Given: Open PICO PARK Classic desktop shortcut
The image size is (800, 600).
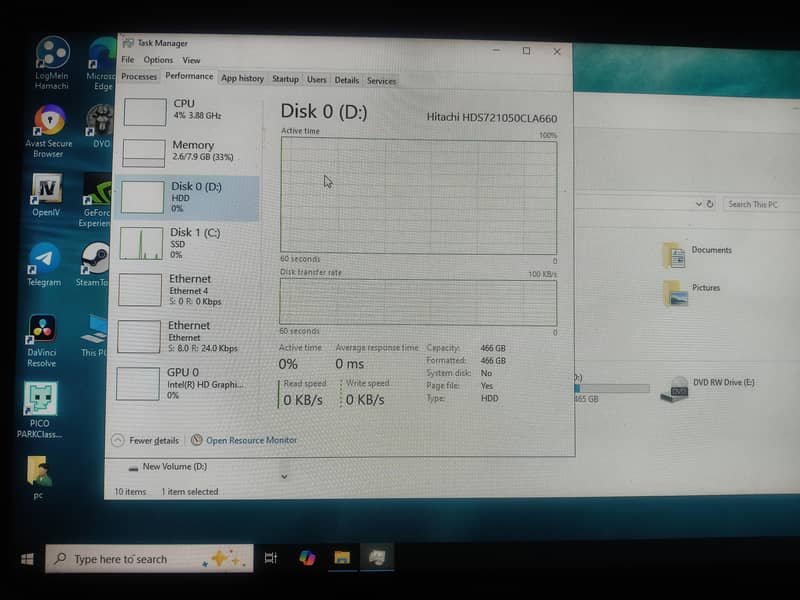Looking at the screenshot, I should [x=40, y=410].
